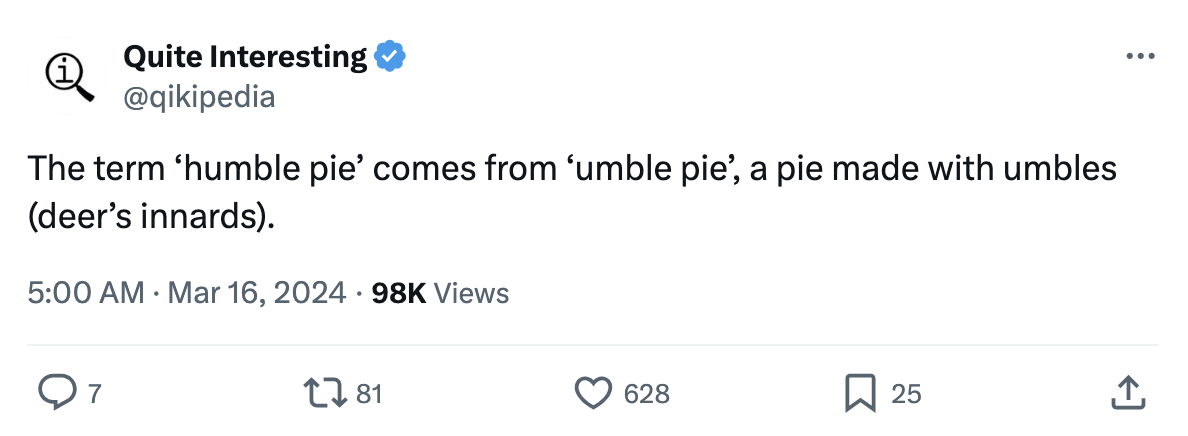
Task: Click the reply speech bubble icon
Action: (x=57, y=393)
